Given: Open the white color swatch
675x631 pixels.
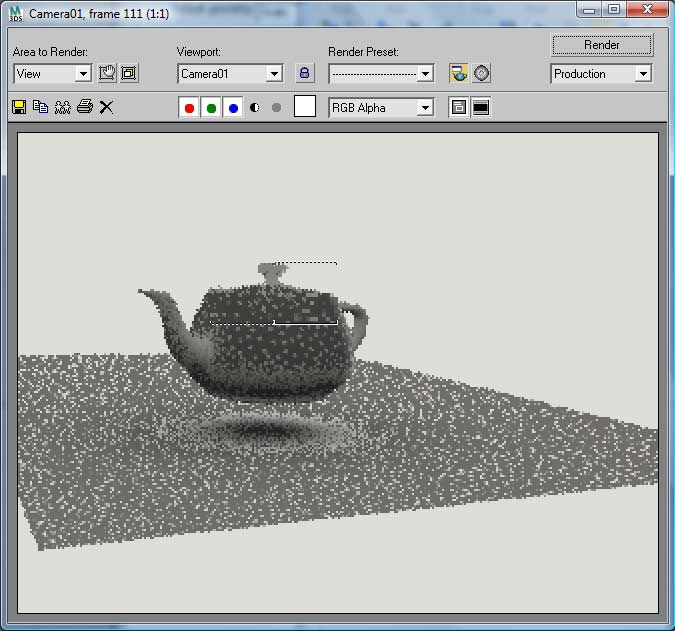Looking at the screenshot, I should pos(305,106).
